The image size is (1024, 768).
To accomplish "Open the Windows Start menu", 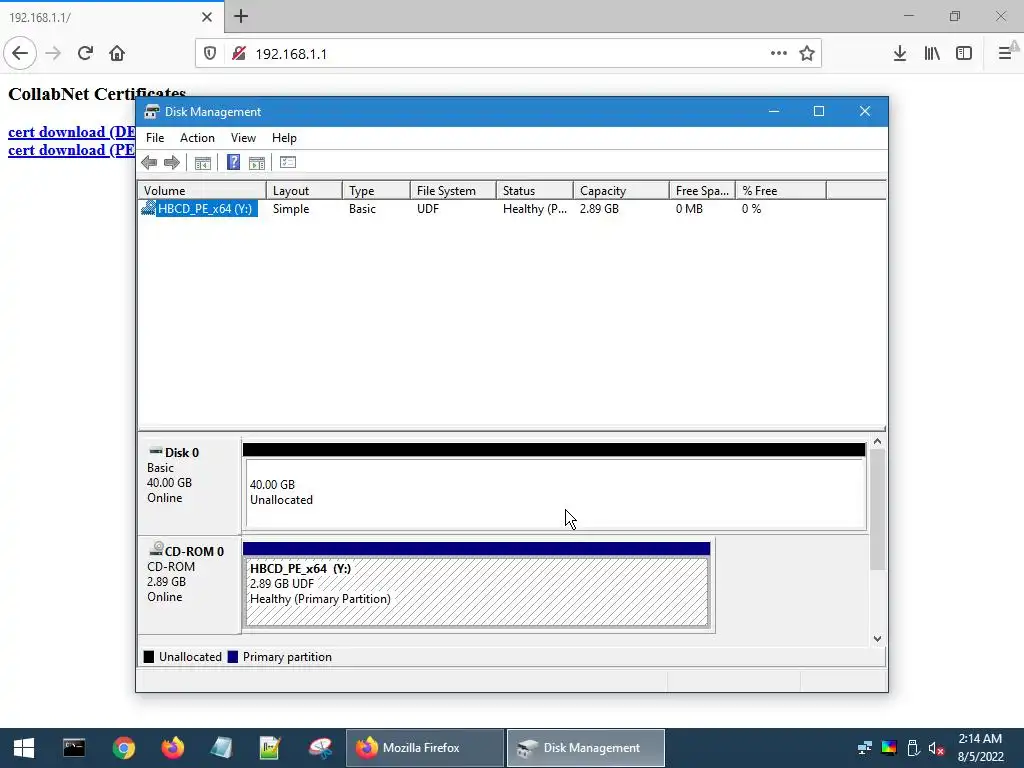I will pyautogui.click(x=24, y=748).
